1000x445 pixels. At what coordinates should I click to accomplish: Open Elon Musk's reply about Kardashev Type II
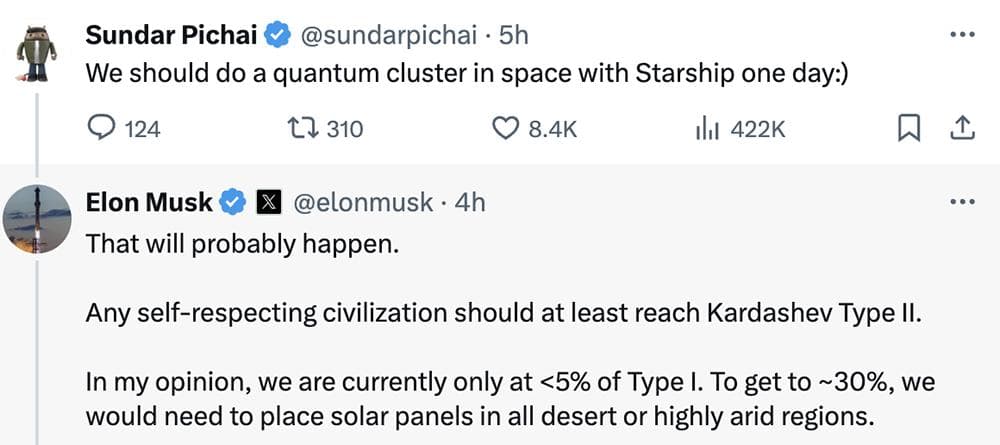(x=500, y=313)
